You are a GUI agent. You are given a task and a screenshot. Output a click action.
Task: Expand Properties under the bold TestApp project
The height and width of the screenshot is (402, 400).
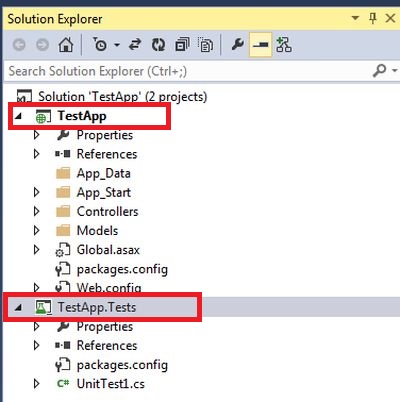tap(37, 135)
